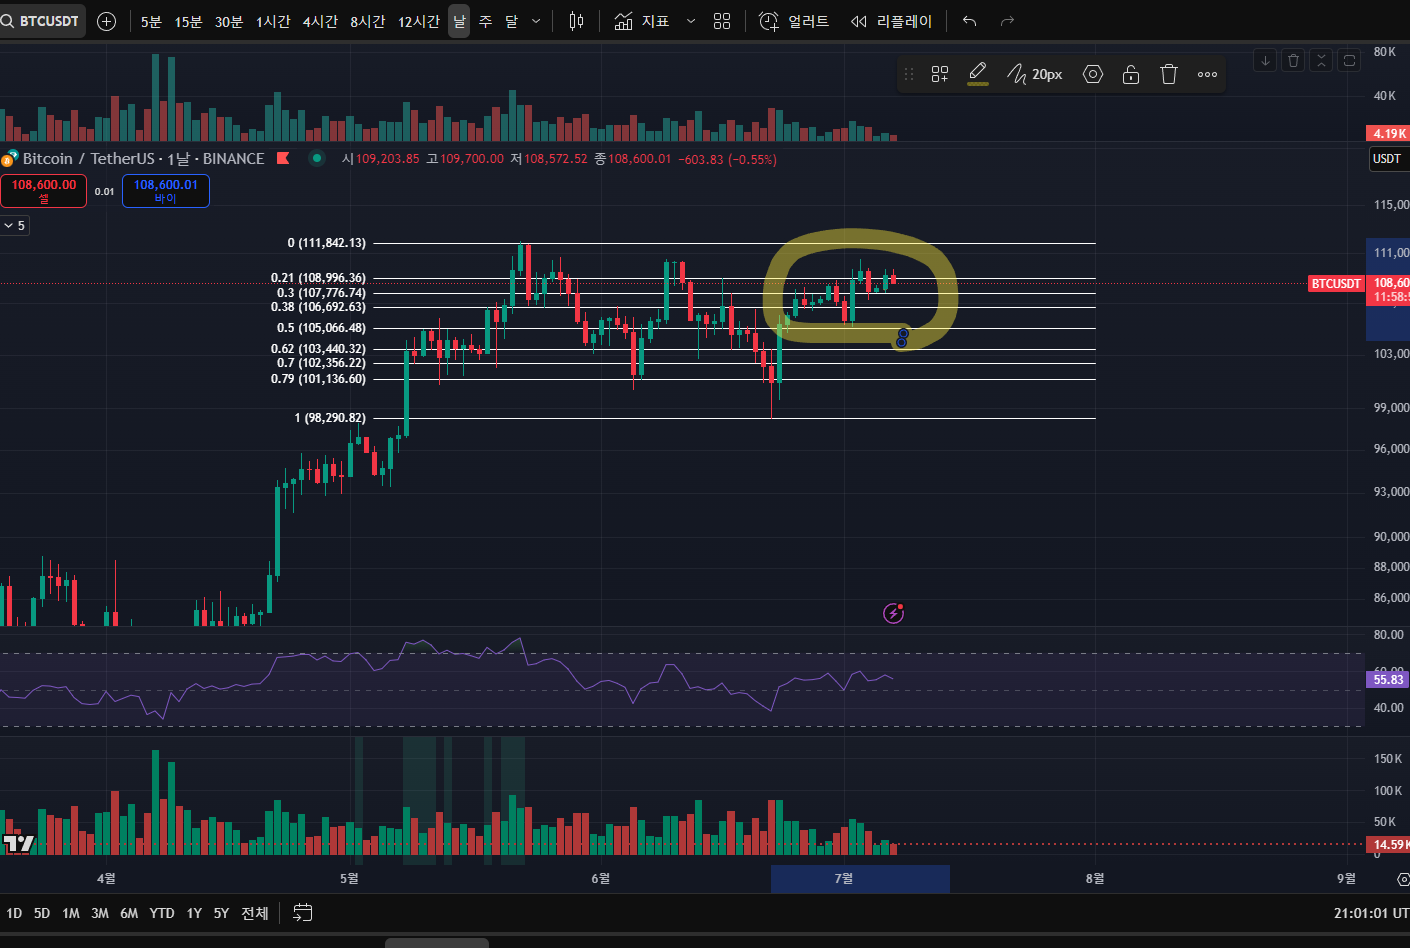Screen dimensions: 1410x948
Task: Open the candlestick chart type selector
Action: pyautogui.click(x=576, y=21)
